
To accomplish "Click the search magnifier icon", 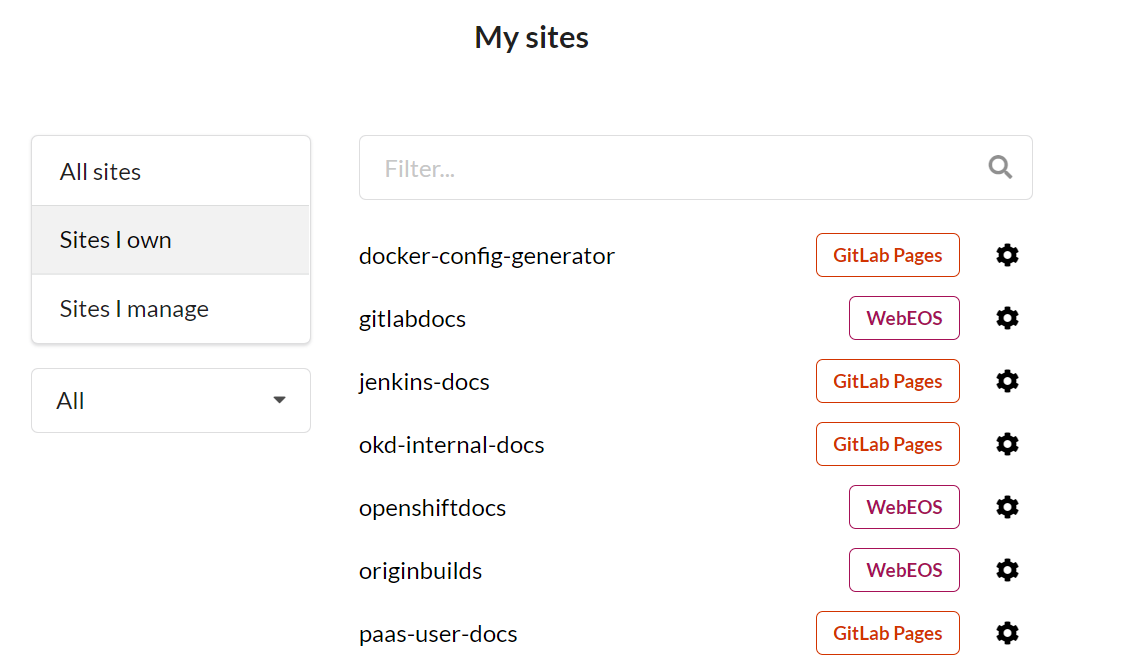I will [x=1001, y=167].
